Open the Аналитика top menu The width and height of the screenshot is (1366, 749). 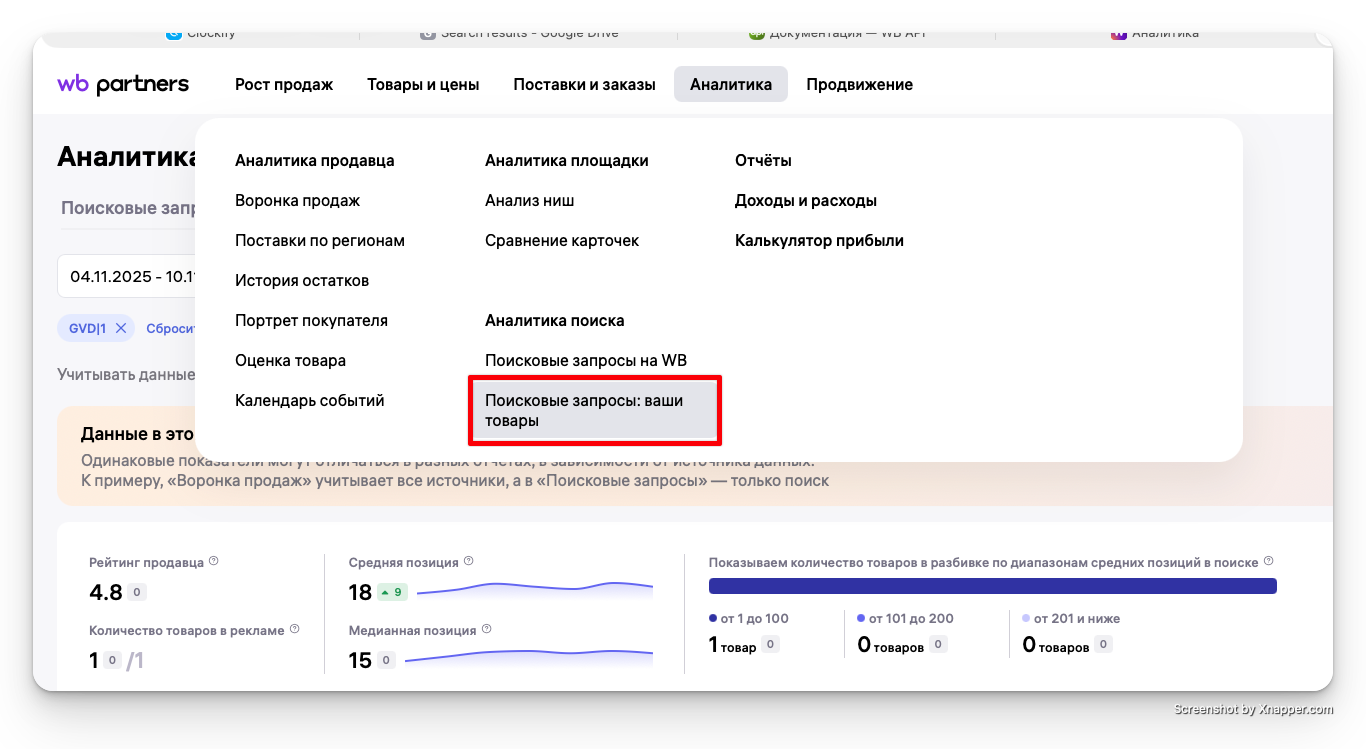[x=730, y=84]
